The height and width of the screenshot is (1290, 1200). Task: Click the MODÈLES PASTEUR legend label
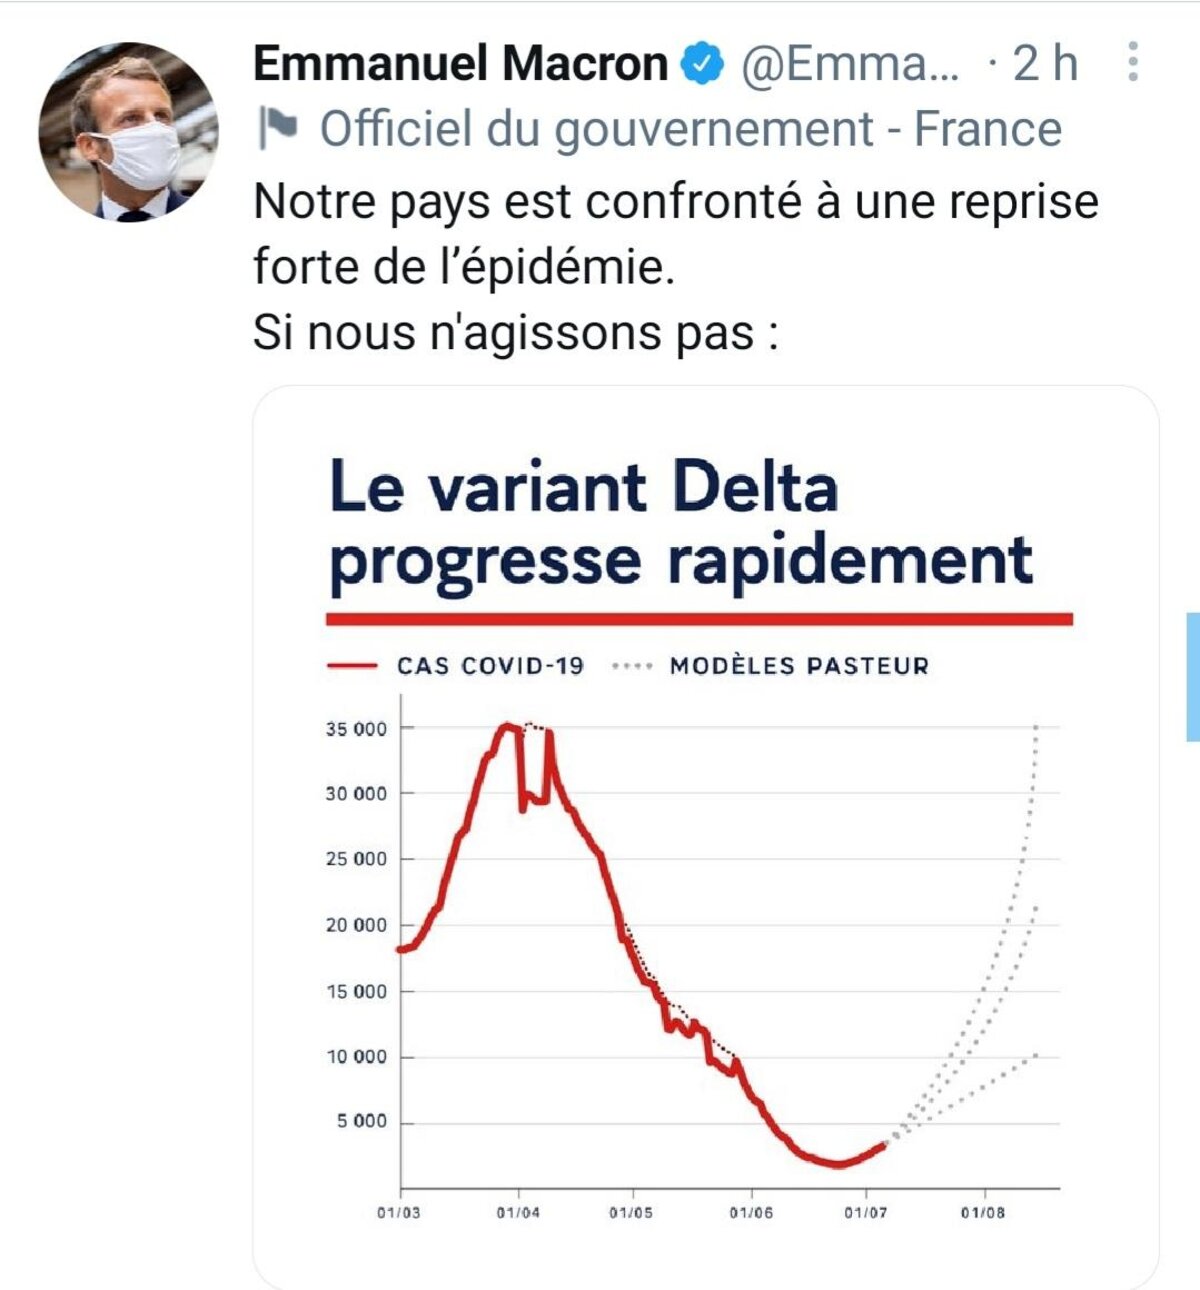799,665
